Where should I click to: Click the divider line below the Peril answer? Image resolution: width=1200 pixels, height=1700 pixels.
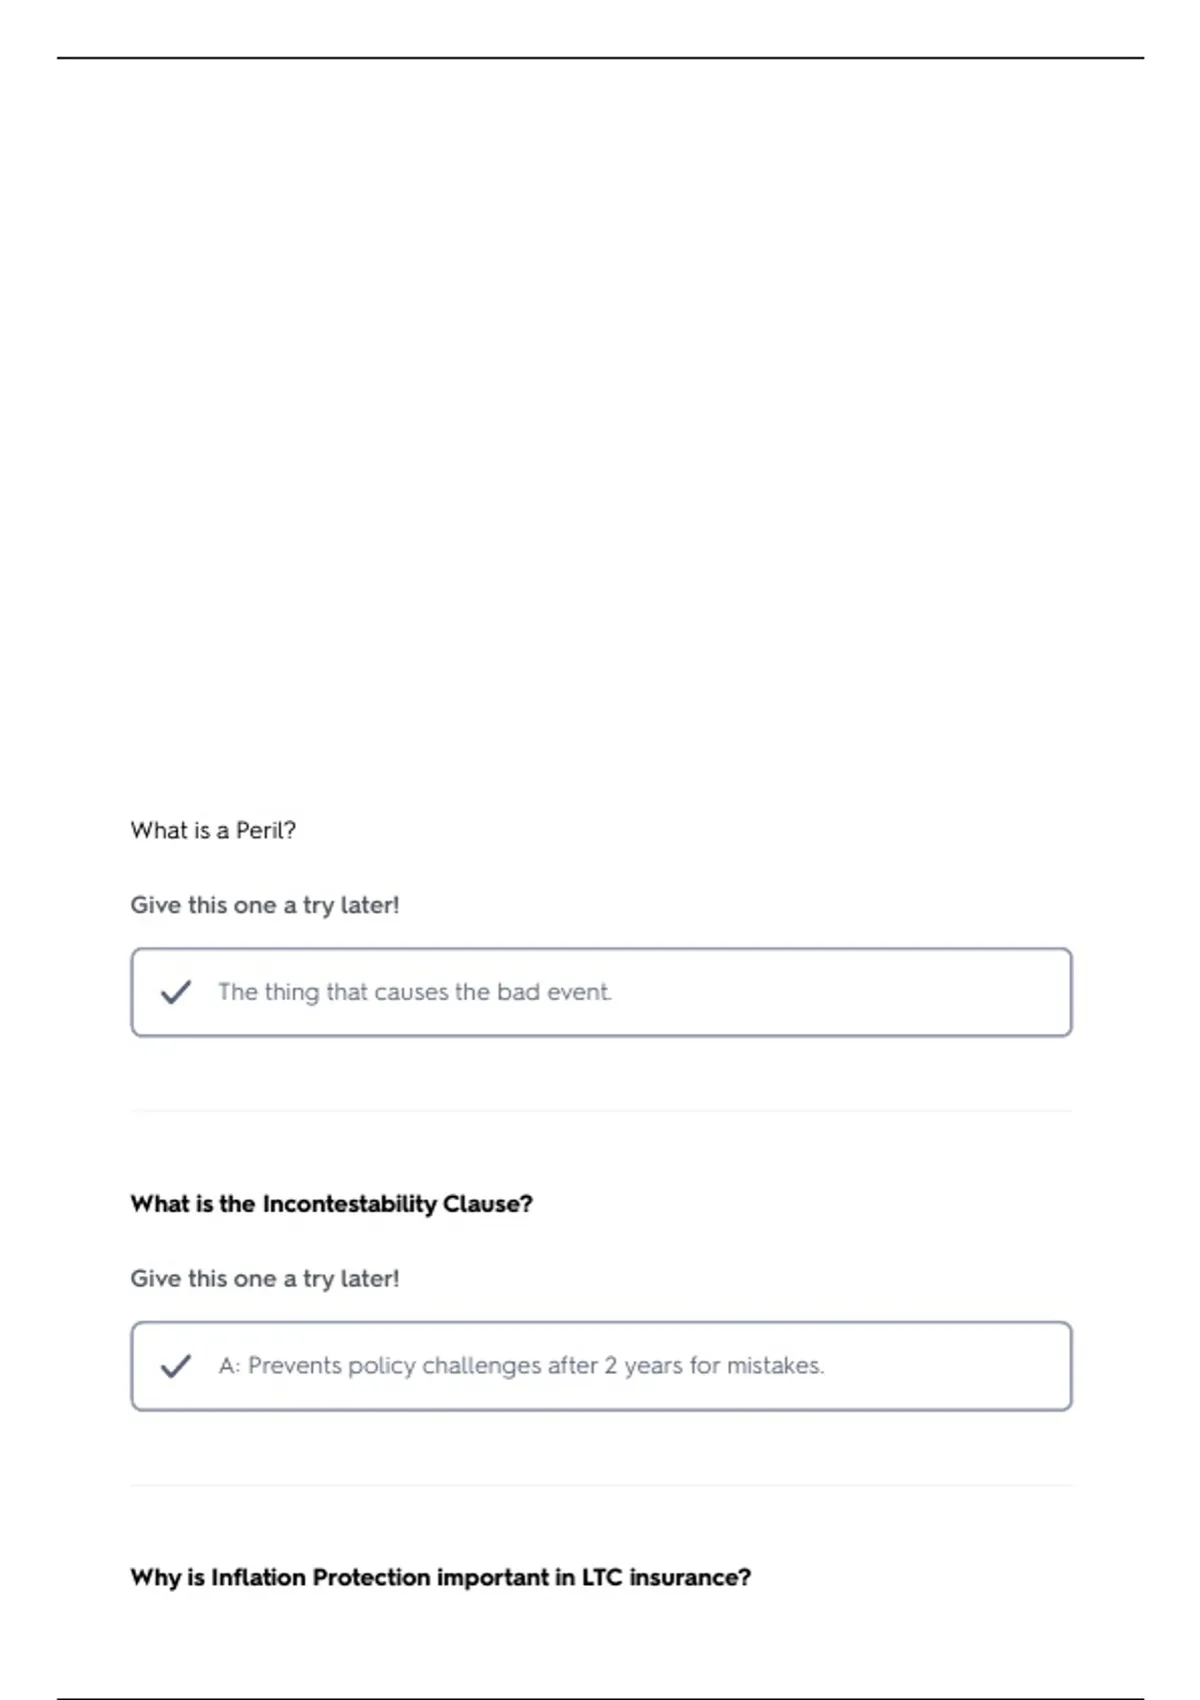click(x=601, y=1111)
